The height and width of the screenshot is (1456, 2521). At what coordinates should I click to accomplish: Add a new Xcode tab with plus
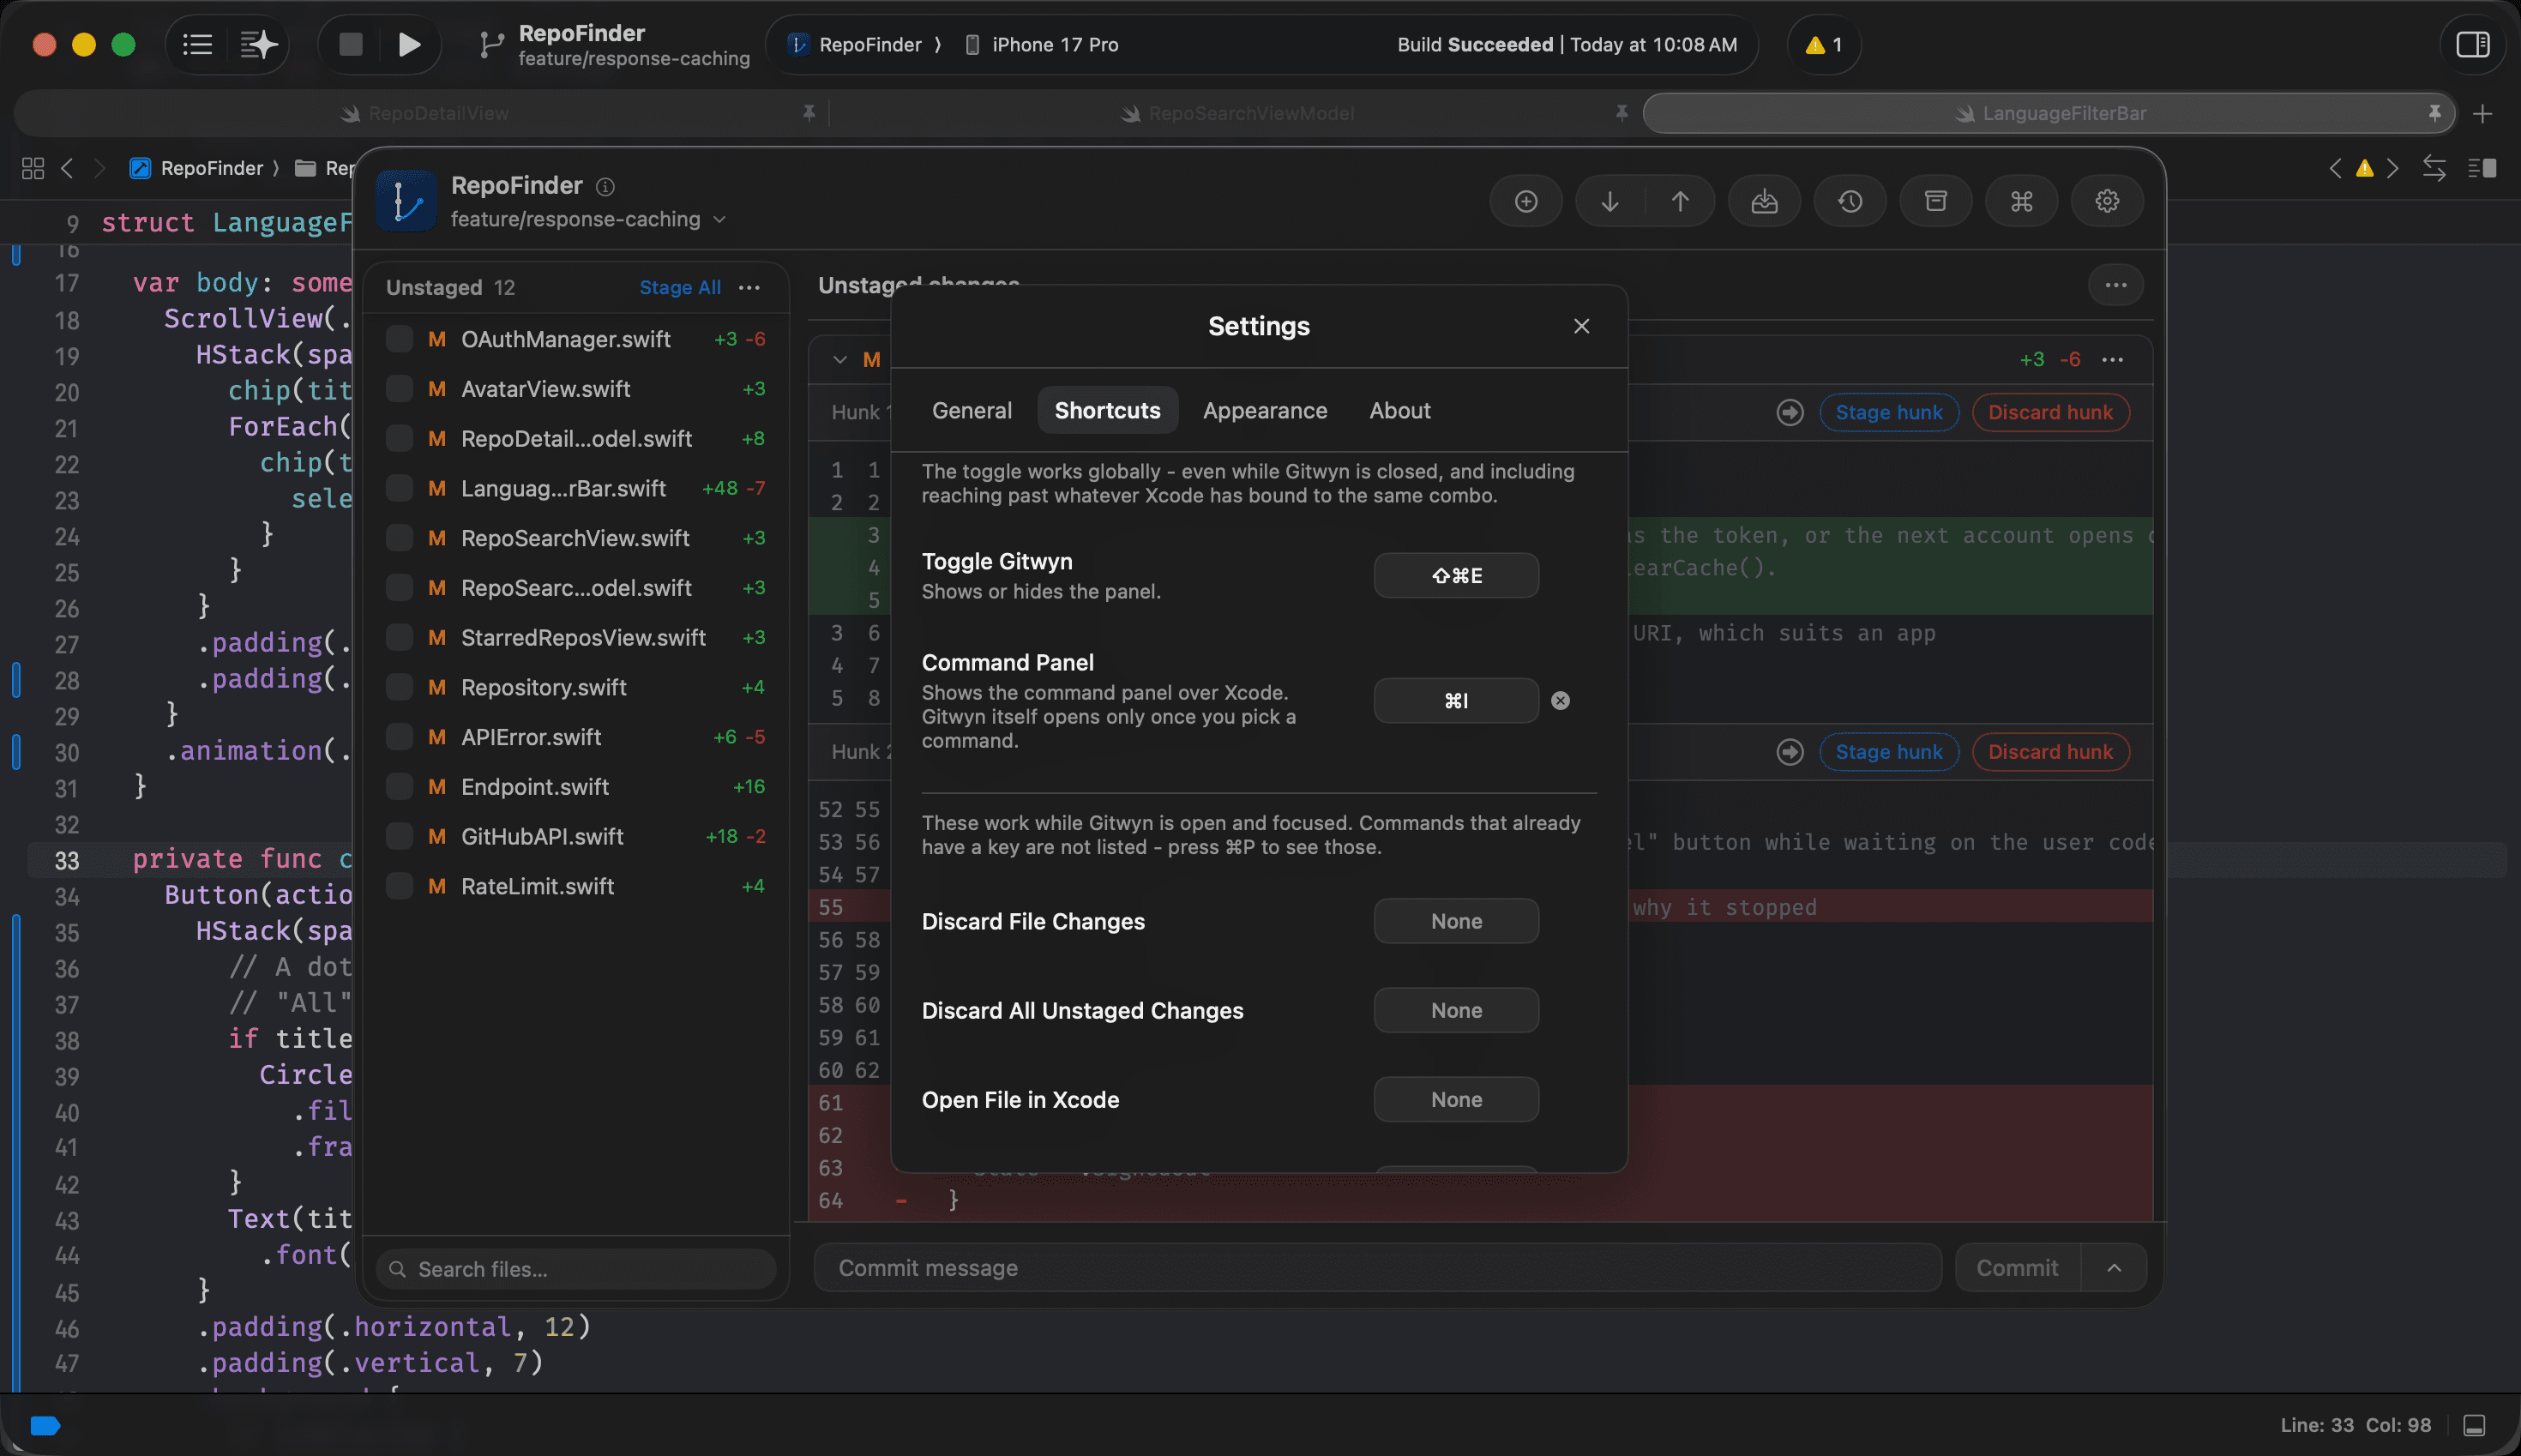pos(2482,114)
